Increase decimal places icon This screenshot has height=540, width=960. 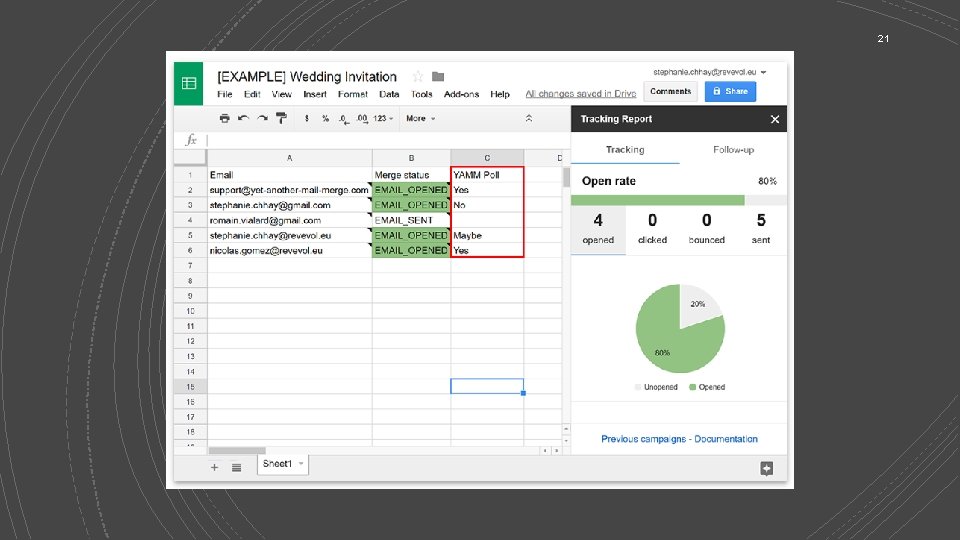[362, 119]
